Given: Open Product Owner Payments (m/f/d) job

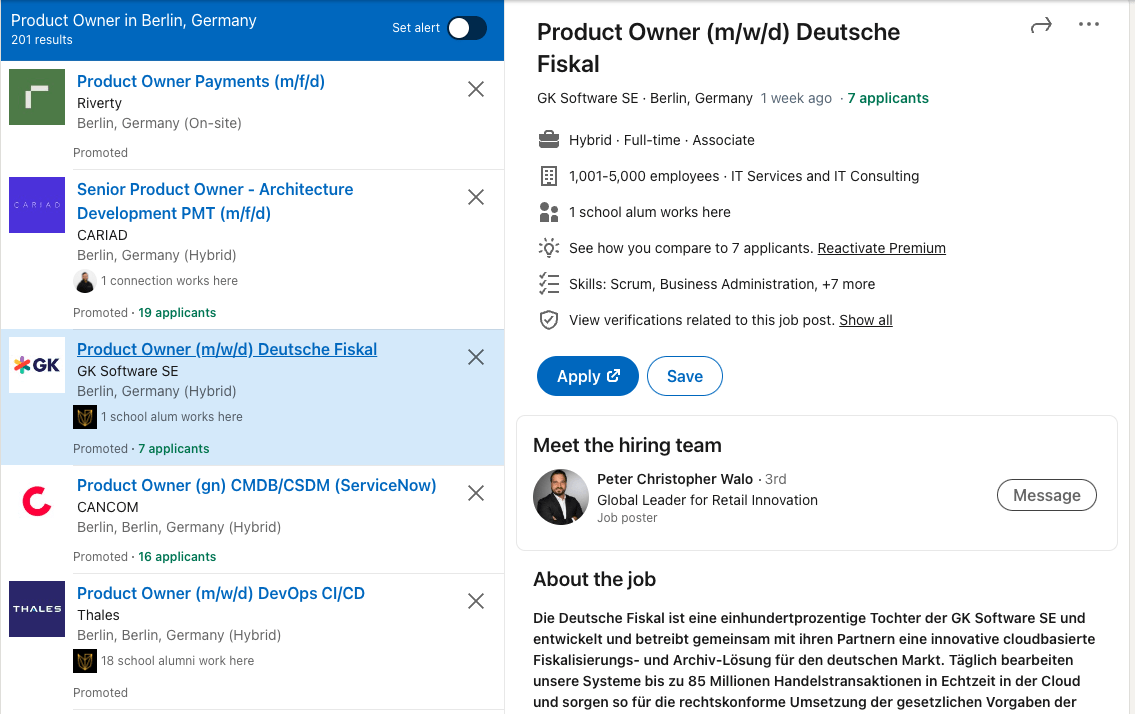Looking at the screenshot, I should click(x=201, y=81).
